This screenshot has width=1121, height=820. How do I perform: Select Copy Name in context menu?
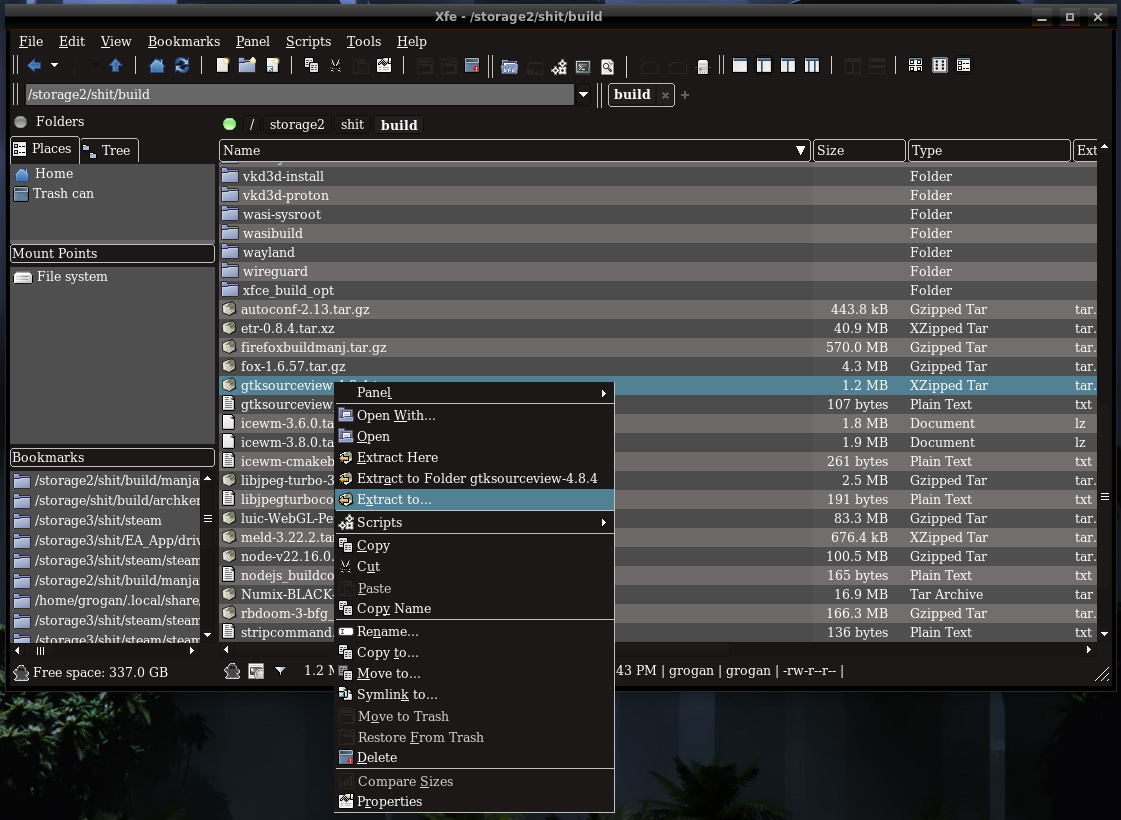point(475,608)
